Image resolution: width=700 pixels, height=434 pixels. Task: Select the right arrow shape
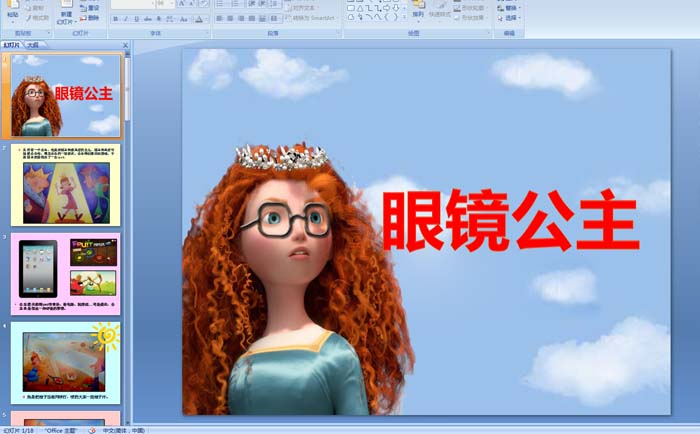pos(386,8)
